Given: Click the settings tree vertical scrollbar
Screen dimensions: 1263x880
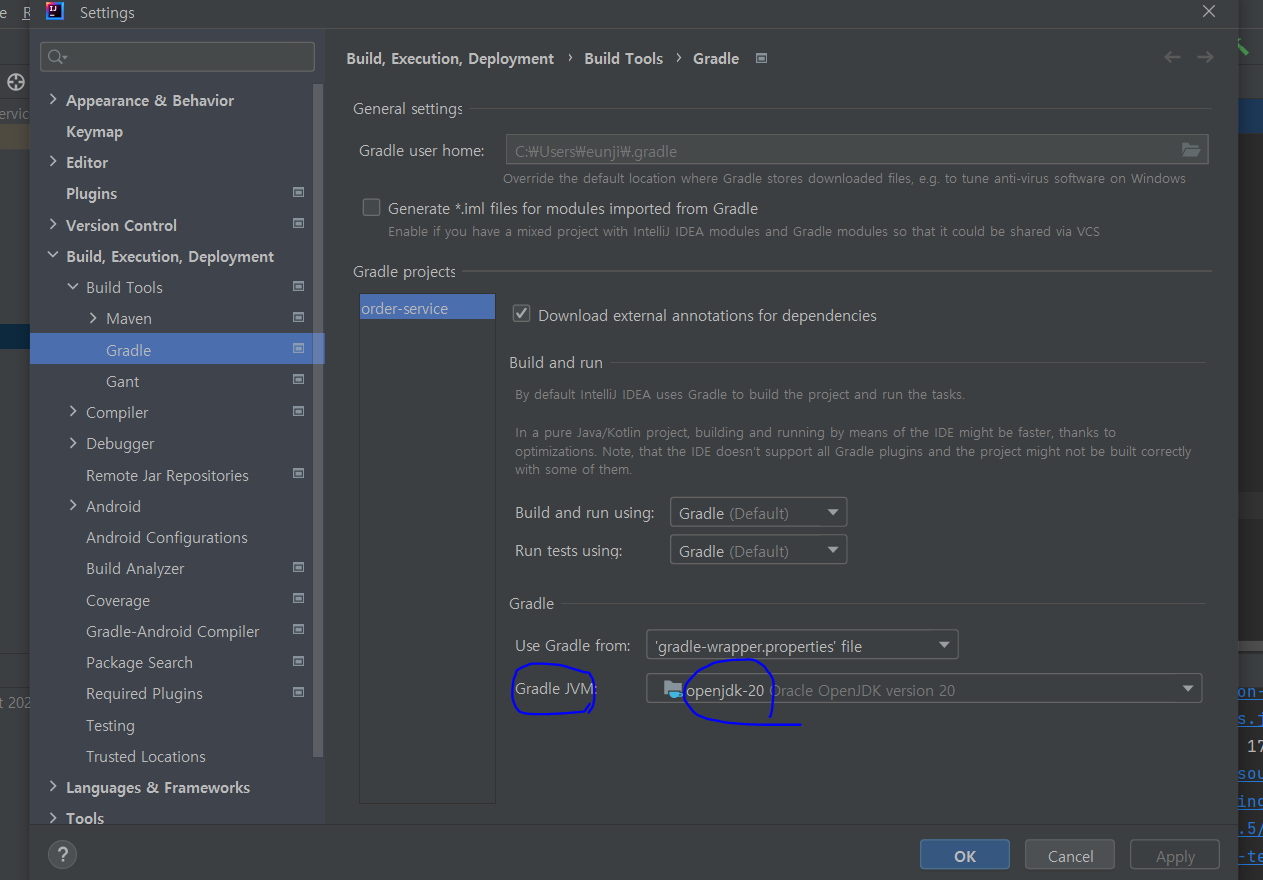Looking at the screenshot, I should 319,420.
